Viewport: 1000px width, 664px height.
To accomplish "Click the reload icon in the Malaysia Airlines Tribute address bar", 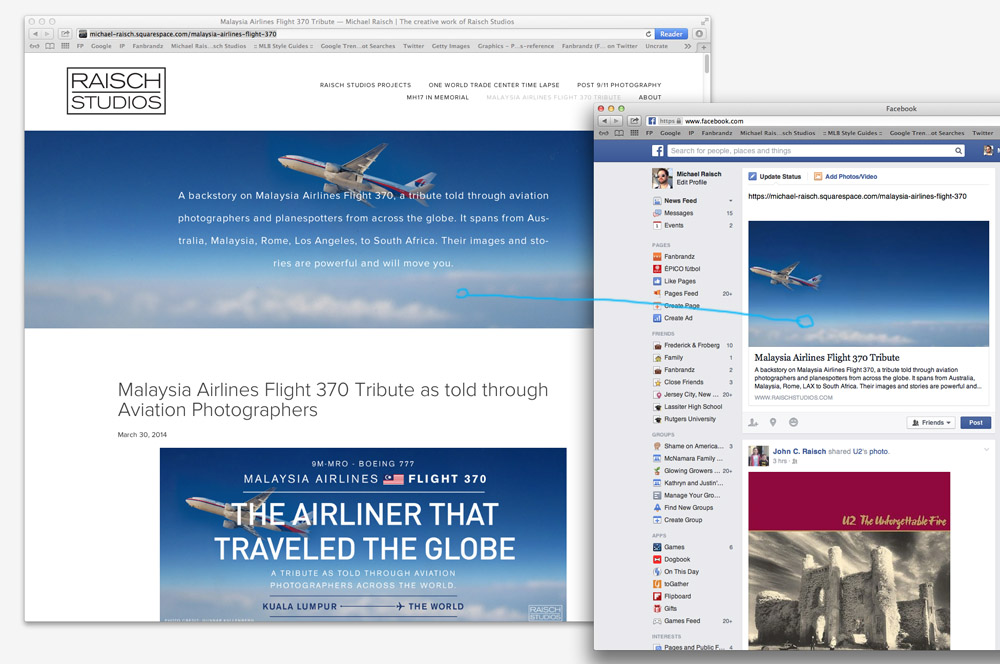I will click(649, 34).
